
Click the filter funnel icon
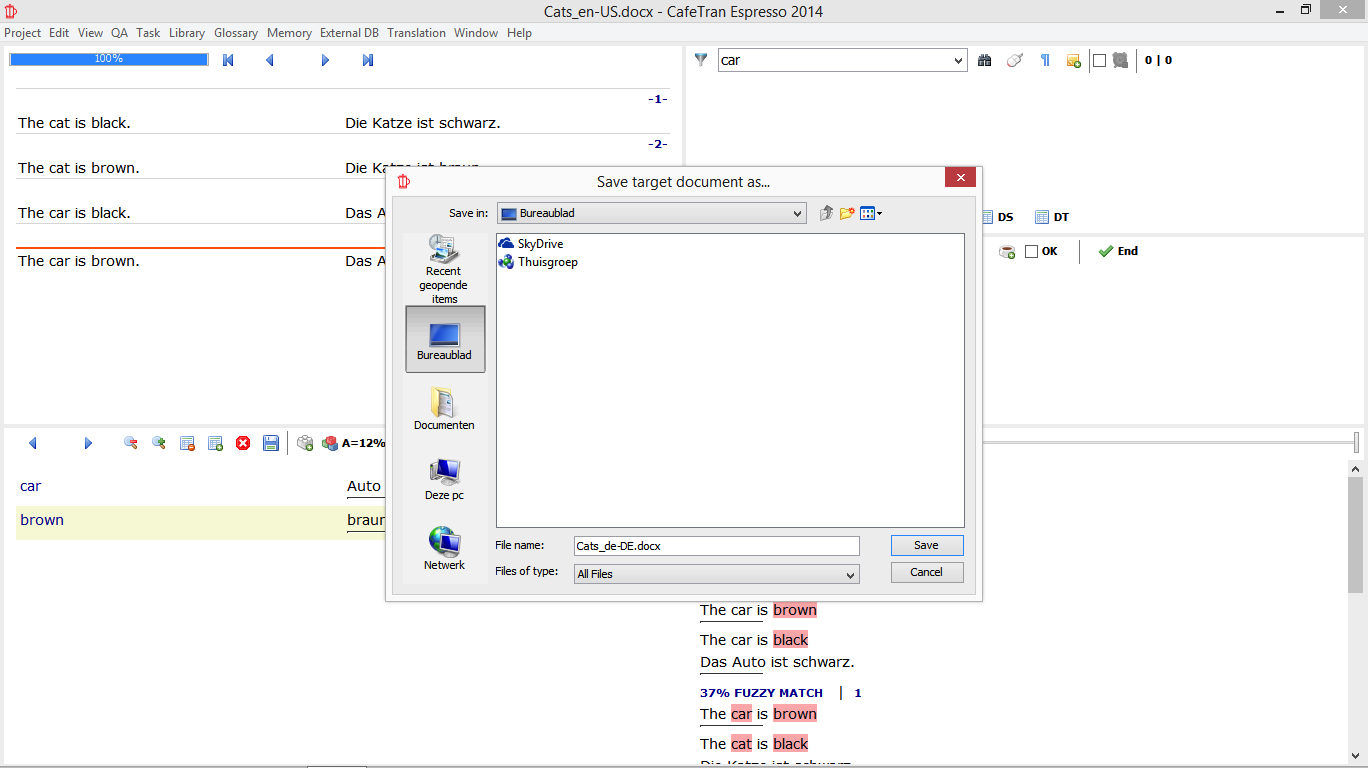(701, 60)
